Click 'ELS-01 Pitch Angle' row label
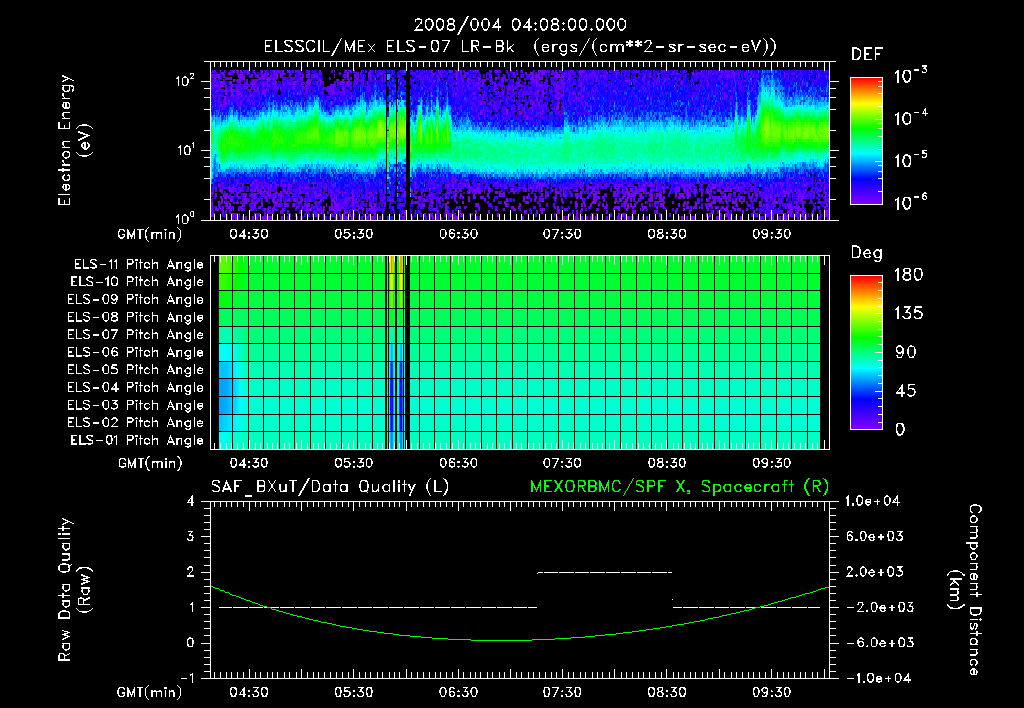Screen dimensions: 1024x708 137,440
